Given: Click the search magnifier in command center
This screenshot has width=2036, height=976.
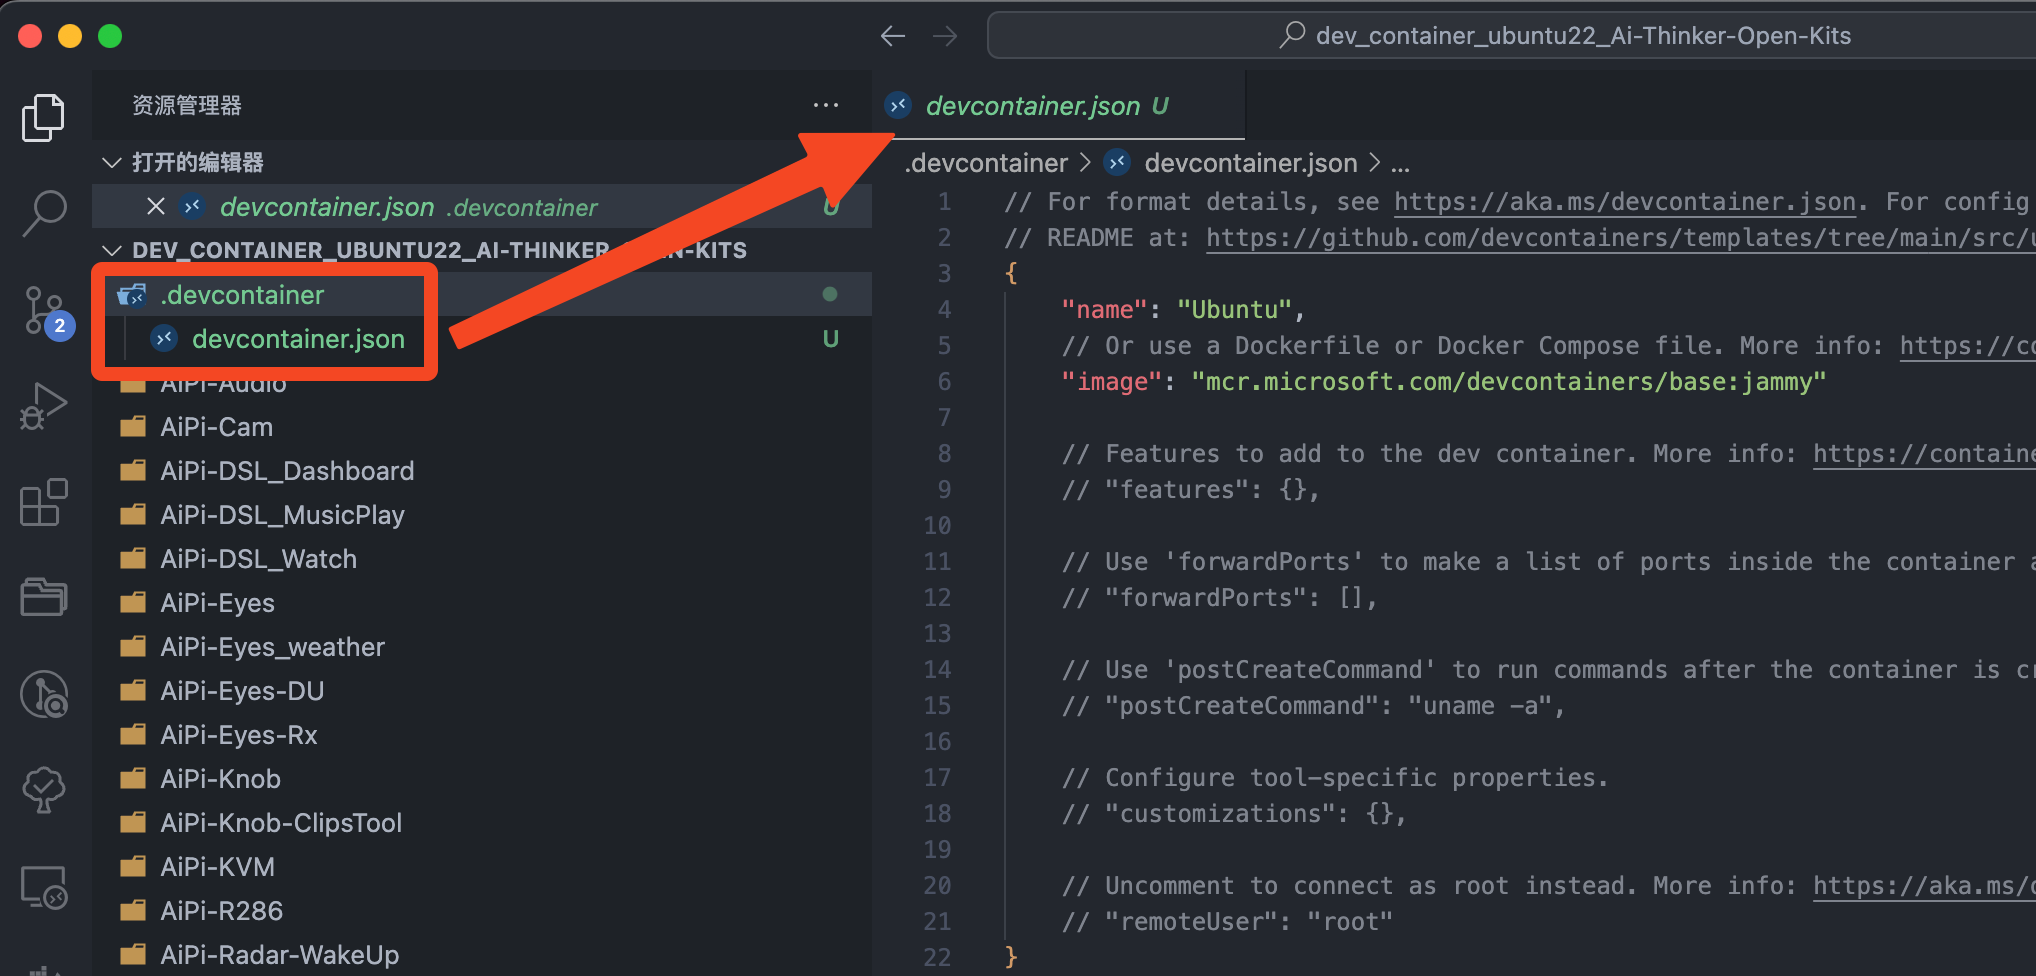Looking at the screenshot, I should (x=1292, y=35).
